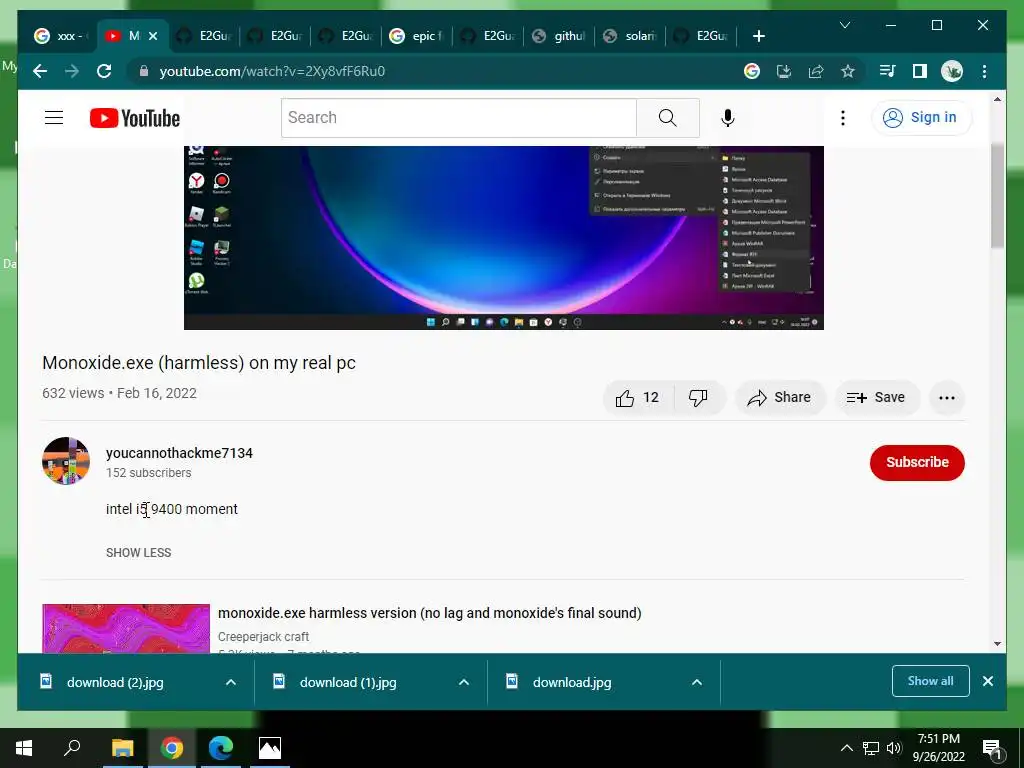The height and width of the screenshot is (768, 1024).
Task: Open more actions ellipsis under video
Action: (946, 398)
